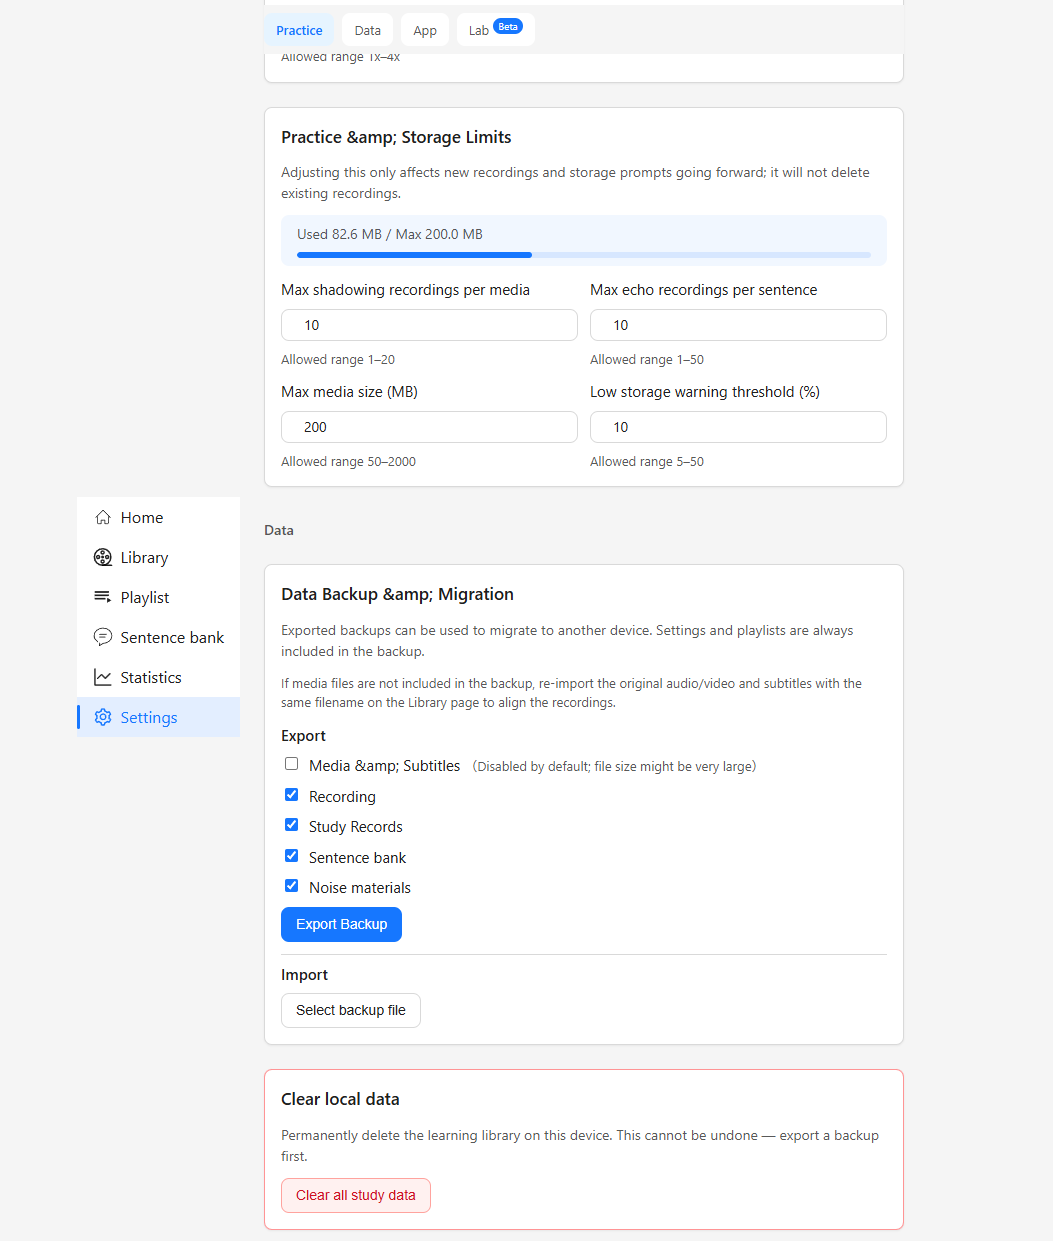
Task: Select Settings in the sidebar
Action: coord(158,717)
